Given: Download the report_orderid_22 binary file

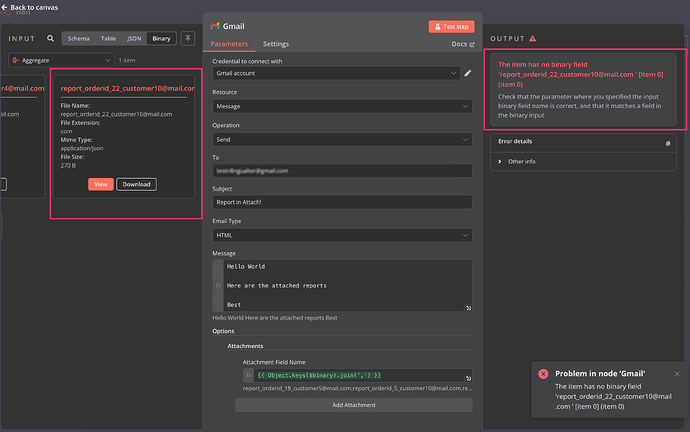Looking at the screenshot, I should click(136, 184).
